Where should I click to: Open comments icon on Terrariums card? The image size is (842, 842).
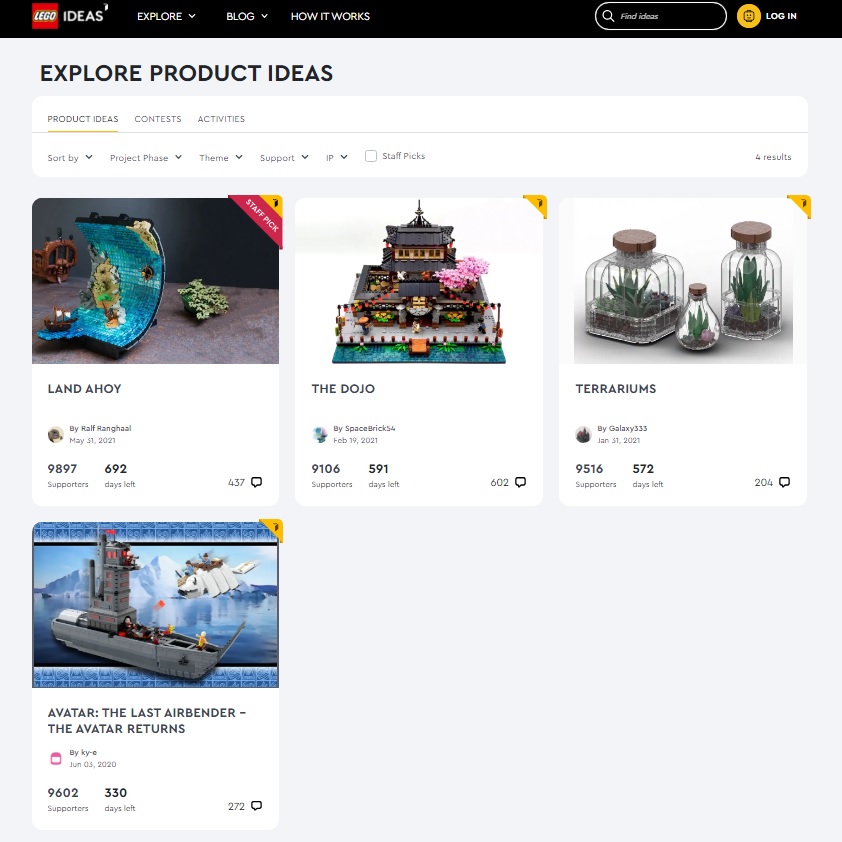(785, 482)
